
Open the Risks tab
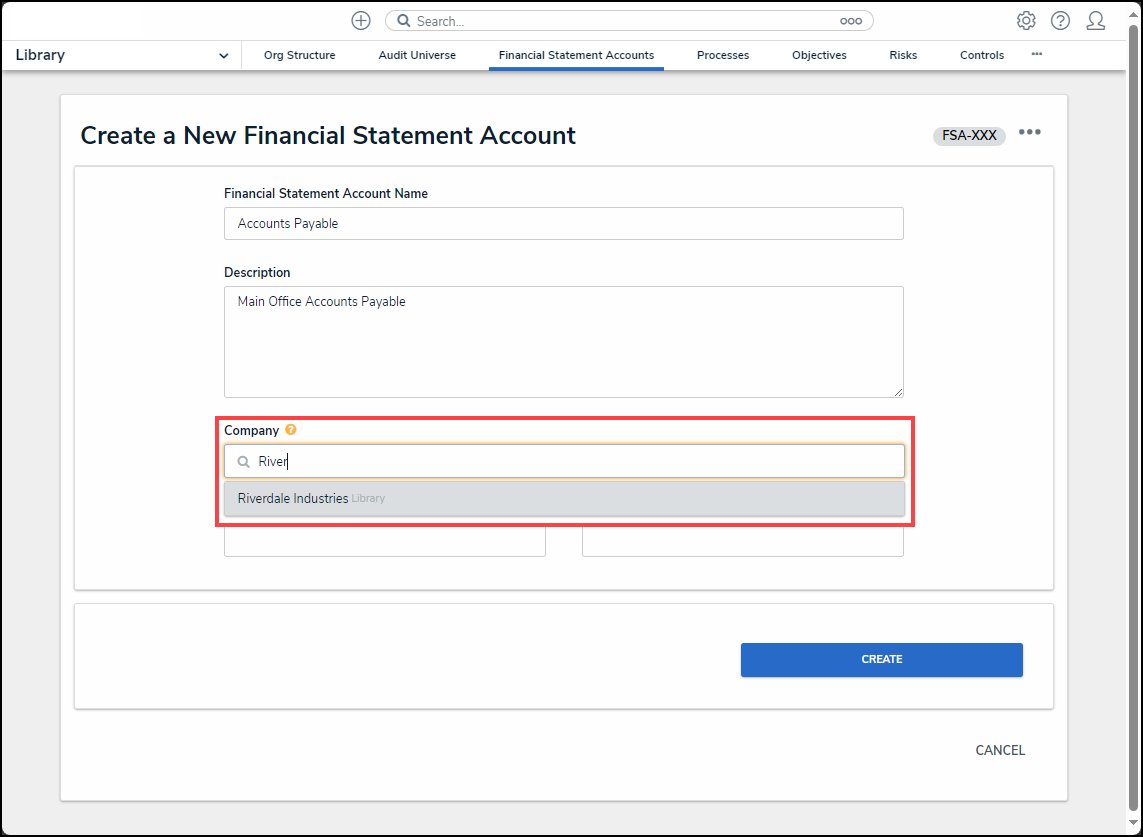point(903,55)
